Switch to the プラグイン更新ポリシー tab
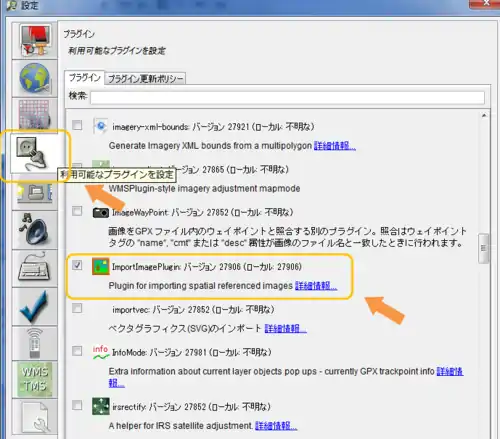The height and width of the screenshot is (439, 500). click(145, 79)
